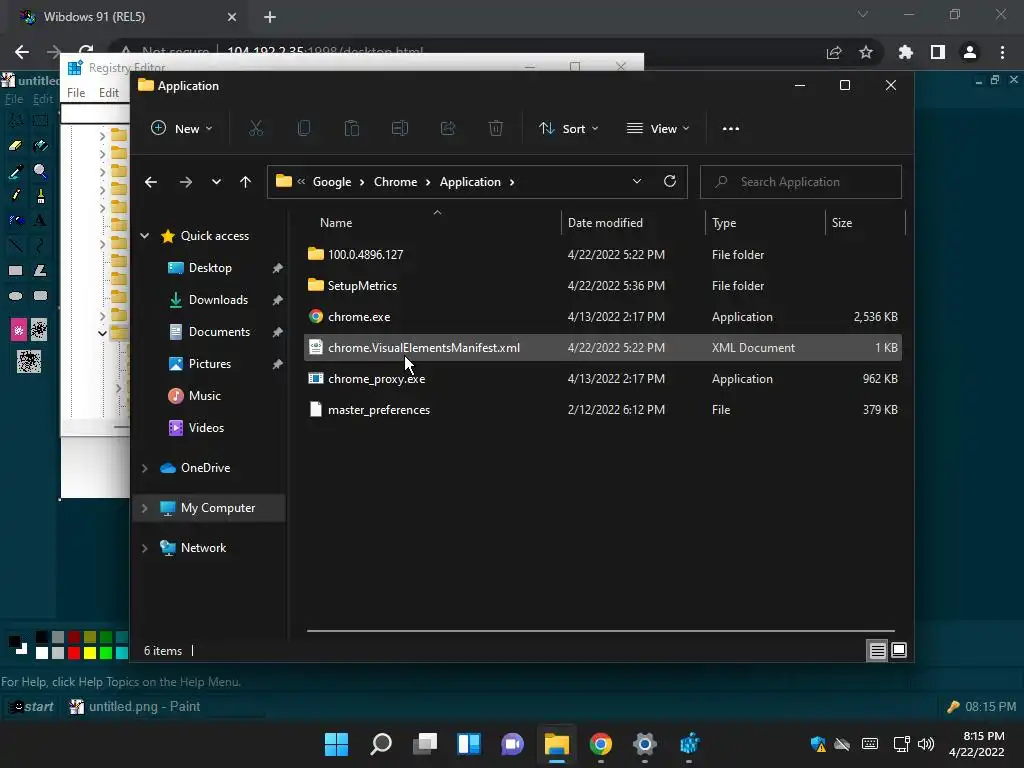Select the Brush tool in Paint
The width and height of the screenshot is (1024, 768).
click(40, 195)
